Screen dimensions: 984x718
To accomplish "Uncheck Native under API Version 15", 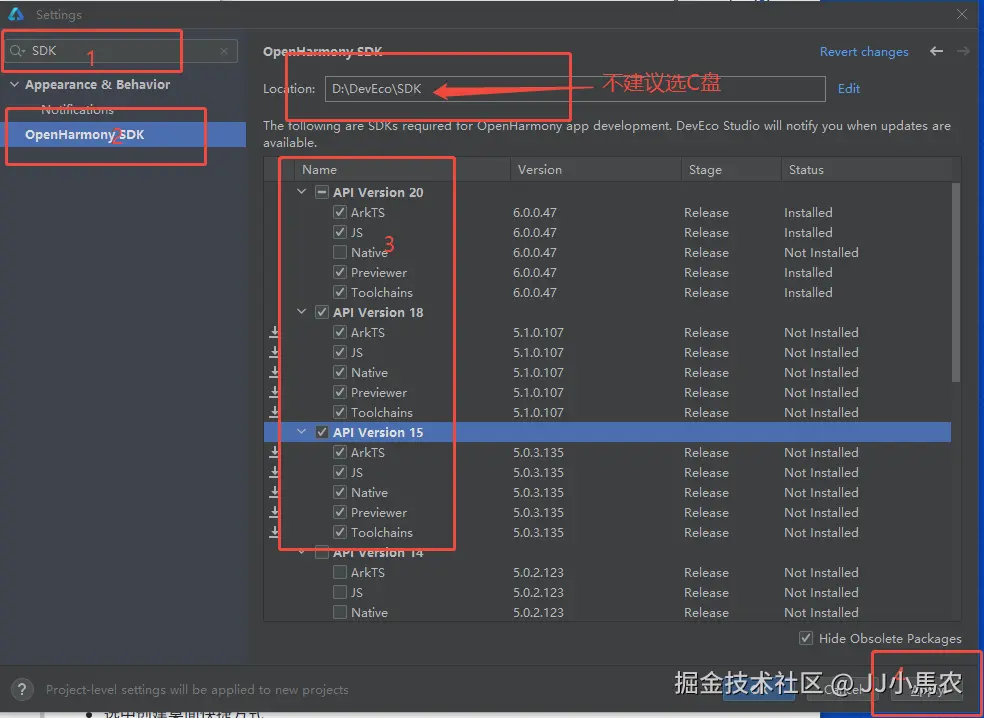I will click(340, 492).
